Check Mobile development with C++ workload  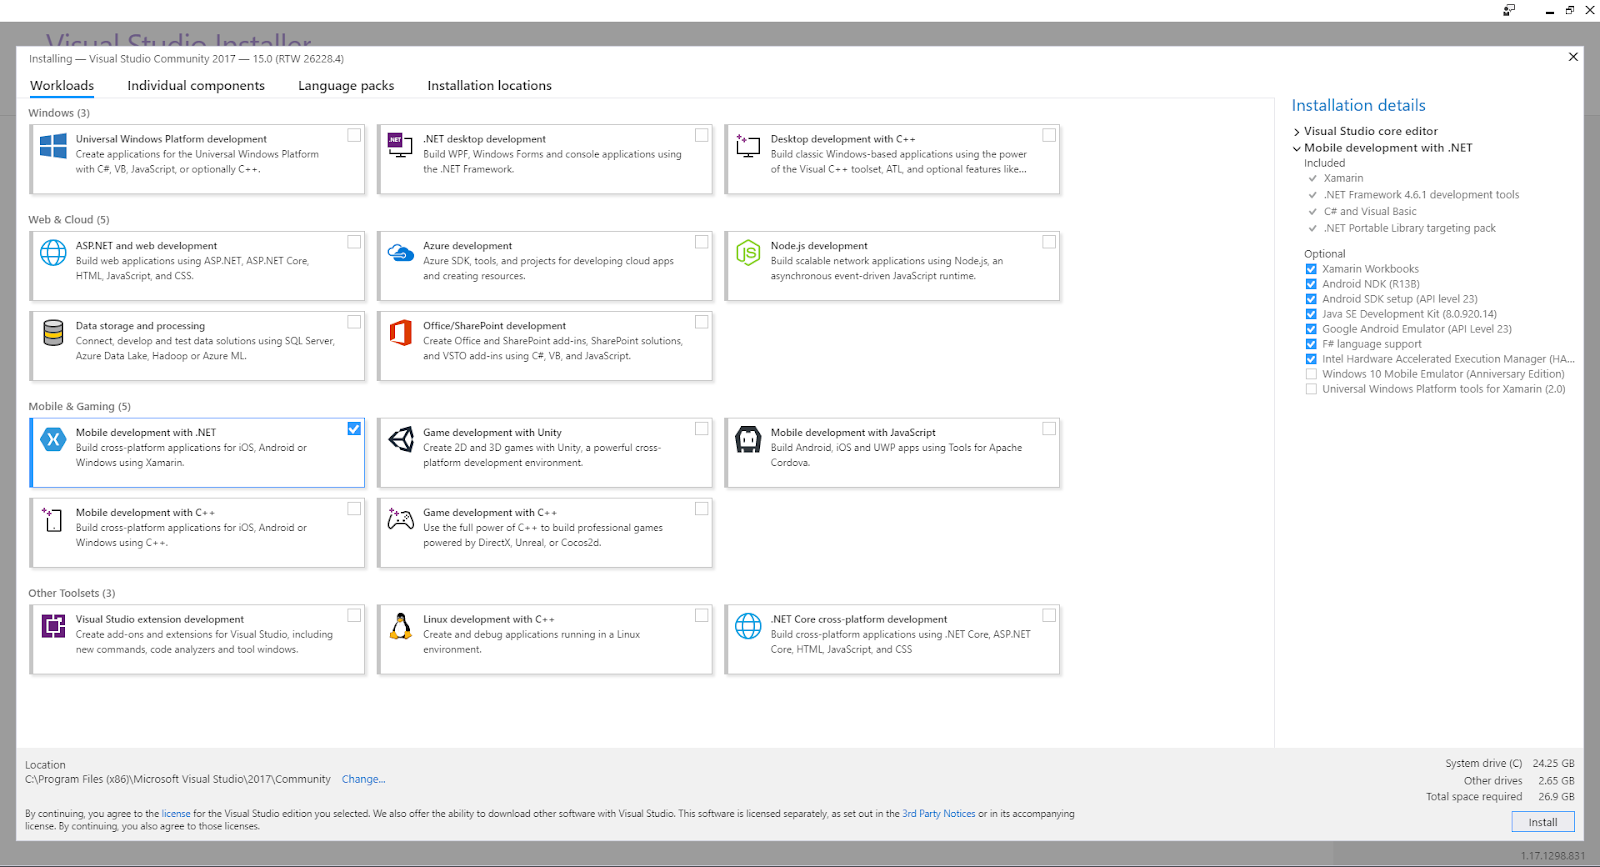(354, 509)
